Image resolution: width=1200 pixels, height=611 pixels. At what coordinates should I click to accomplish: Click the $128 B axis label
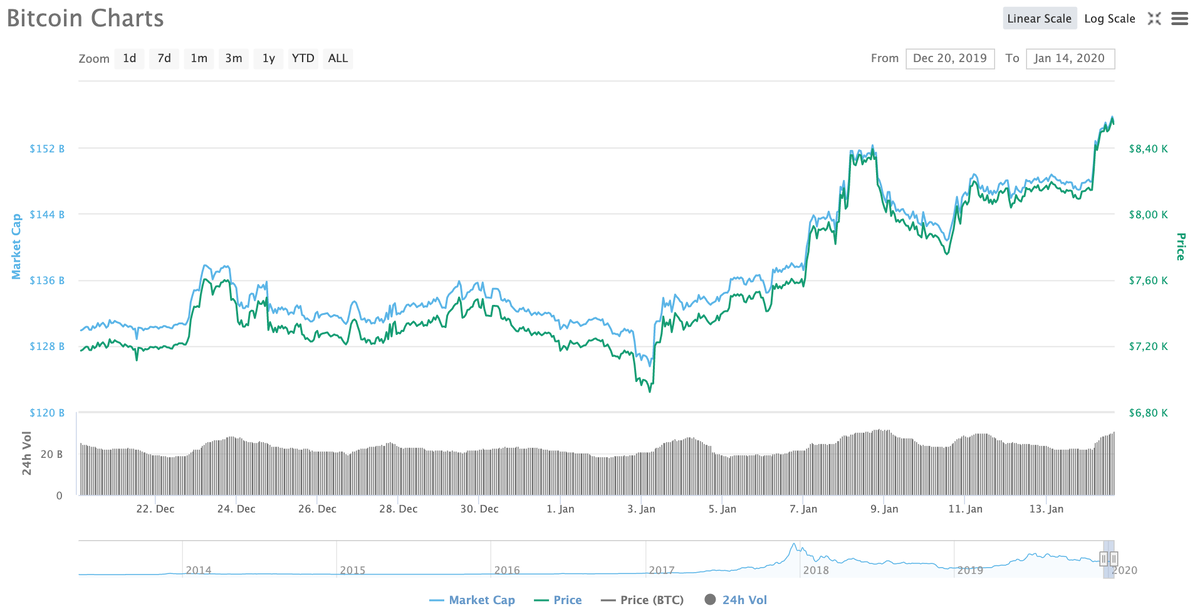pos(47,347)
